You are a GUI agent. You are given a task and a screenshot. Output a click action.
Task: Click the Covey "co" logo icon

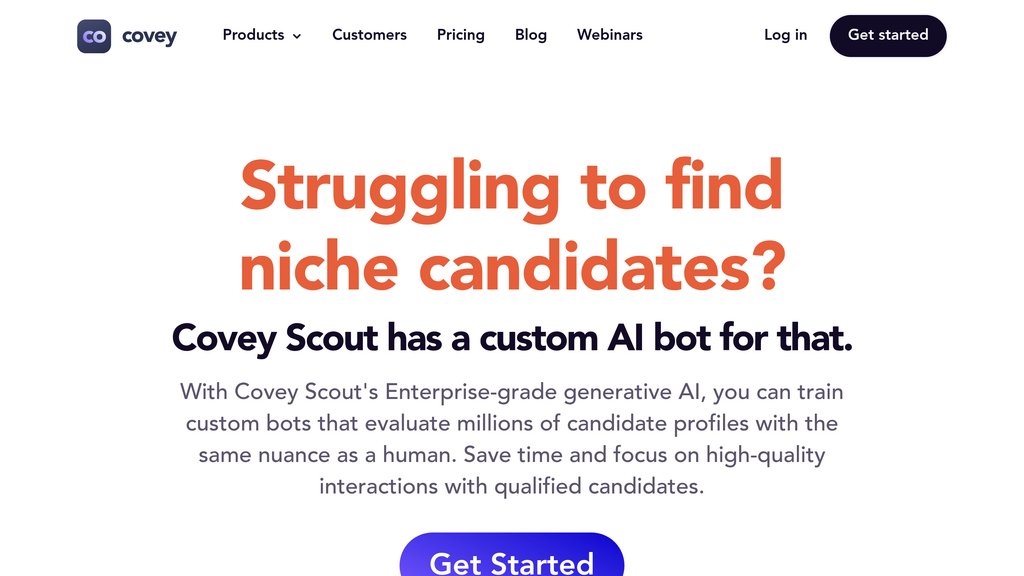tap(94, 36)
